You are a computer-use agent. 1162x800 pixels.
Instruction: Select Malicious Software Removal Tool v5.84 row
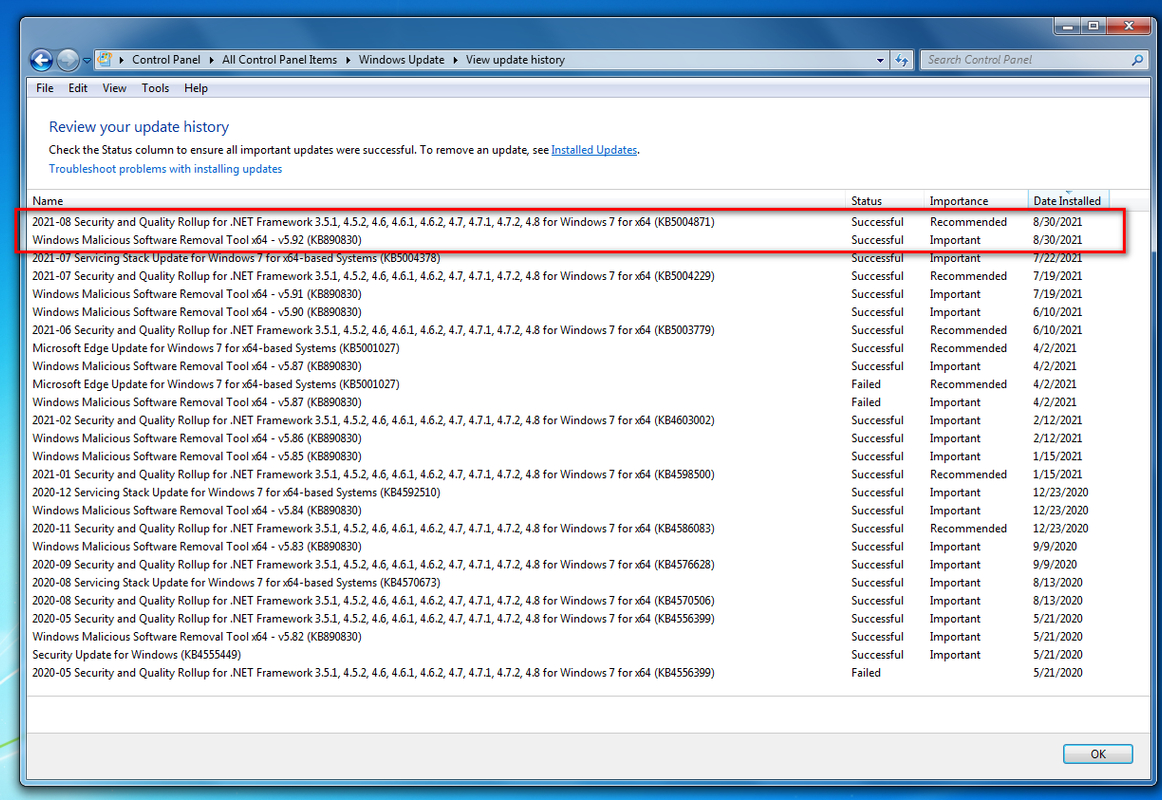569,510
